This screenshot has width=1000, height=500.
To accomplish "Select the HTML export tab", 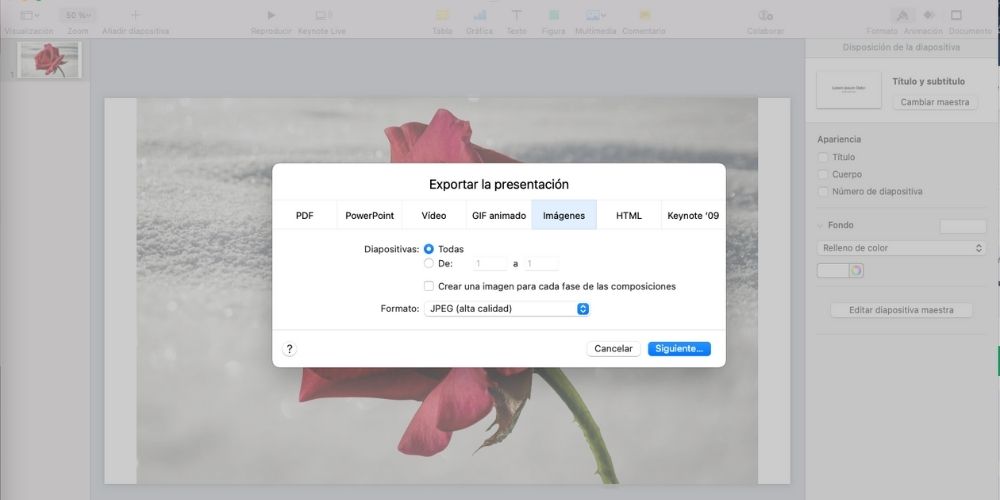I will pyautogui.click(x=629, y=216).
